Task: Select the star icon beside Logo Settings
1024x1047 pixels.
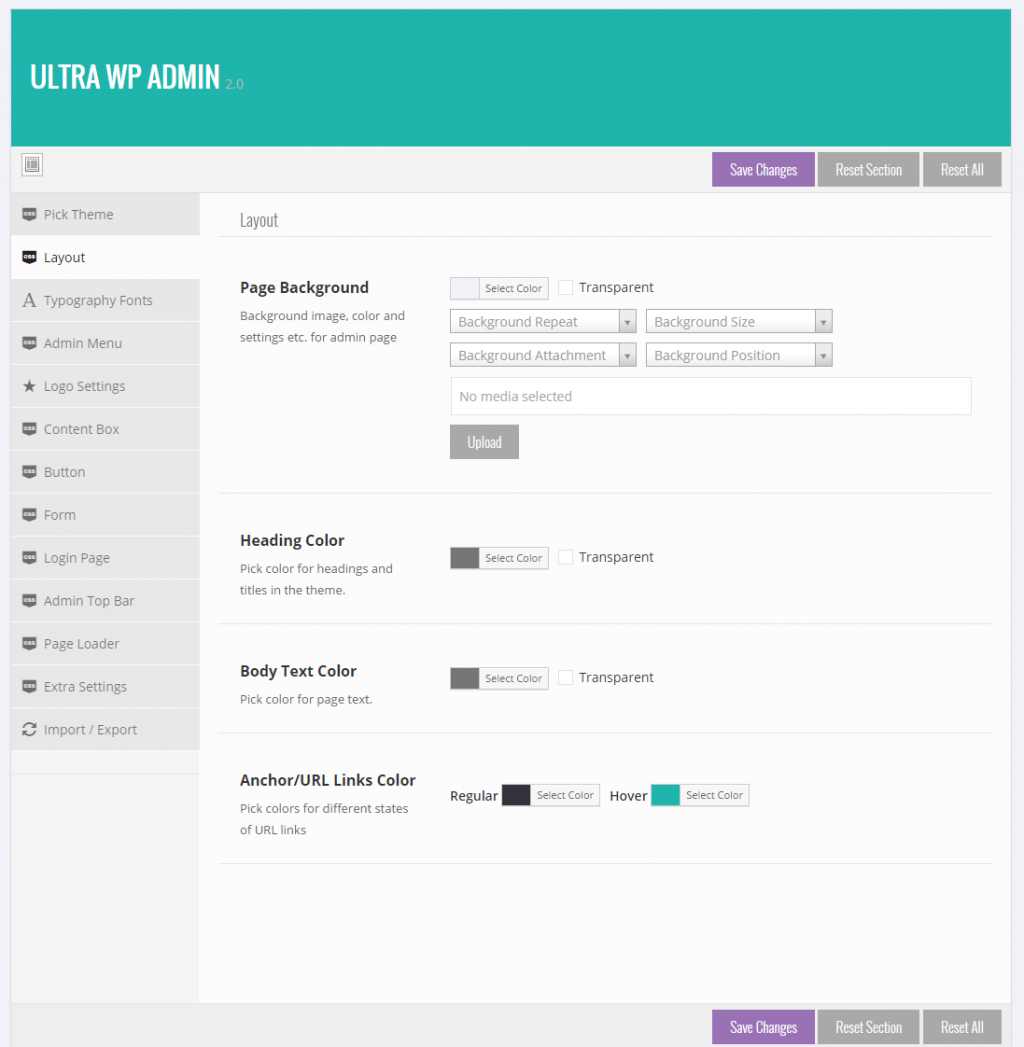Action: (x=27, y=386)
